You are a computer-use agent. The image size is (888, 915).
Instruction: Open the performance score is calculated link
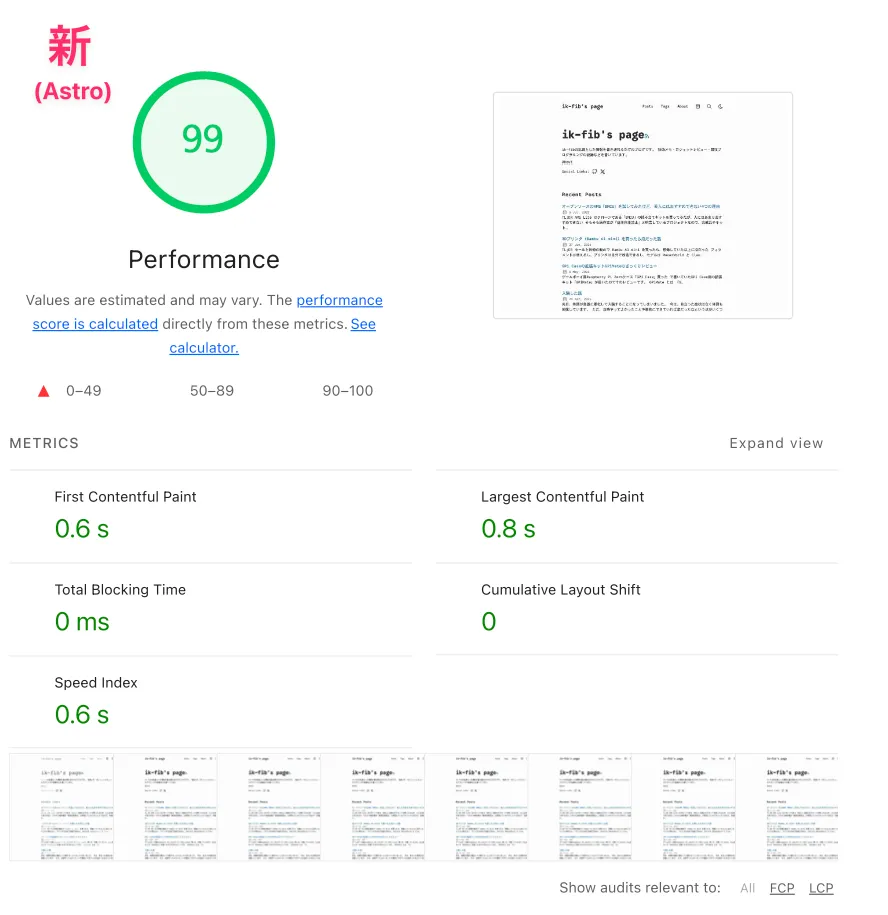click(x=208, y=312)
